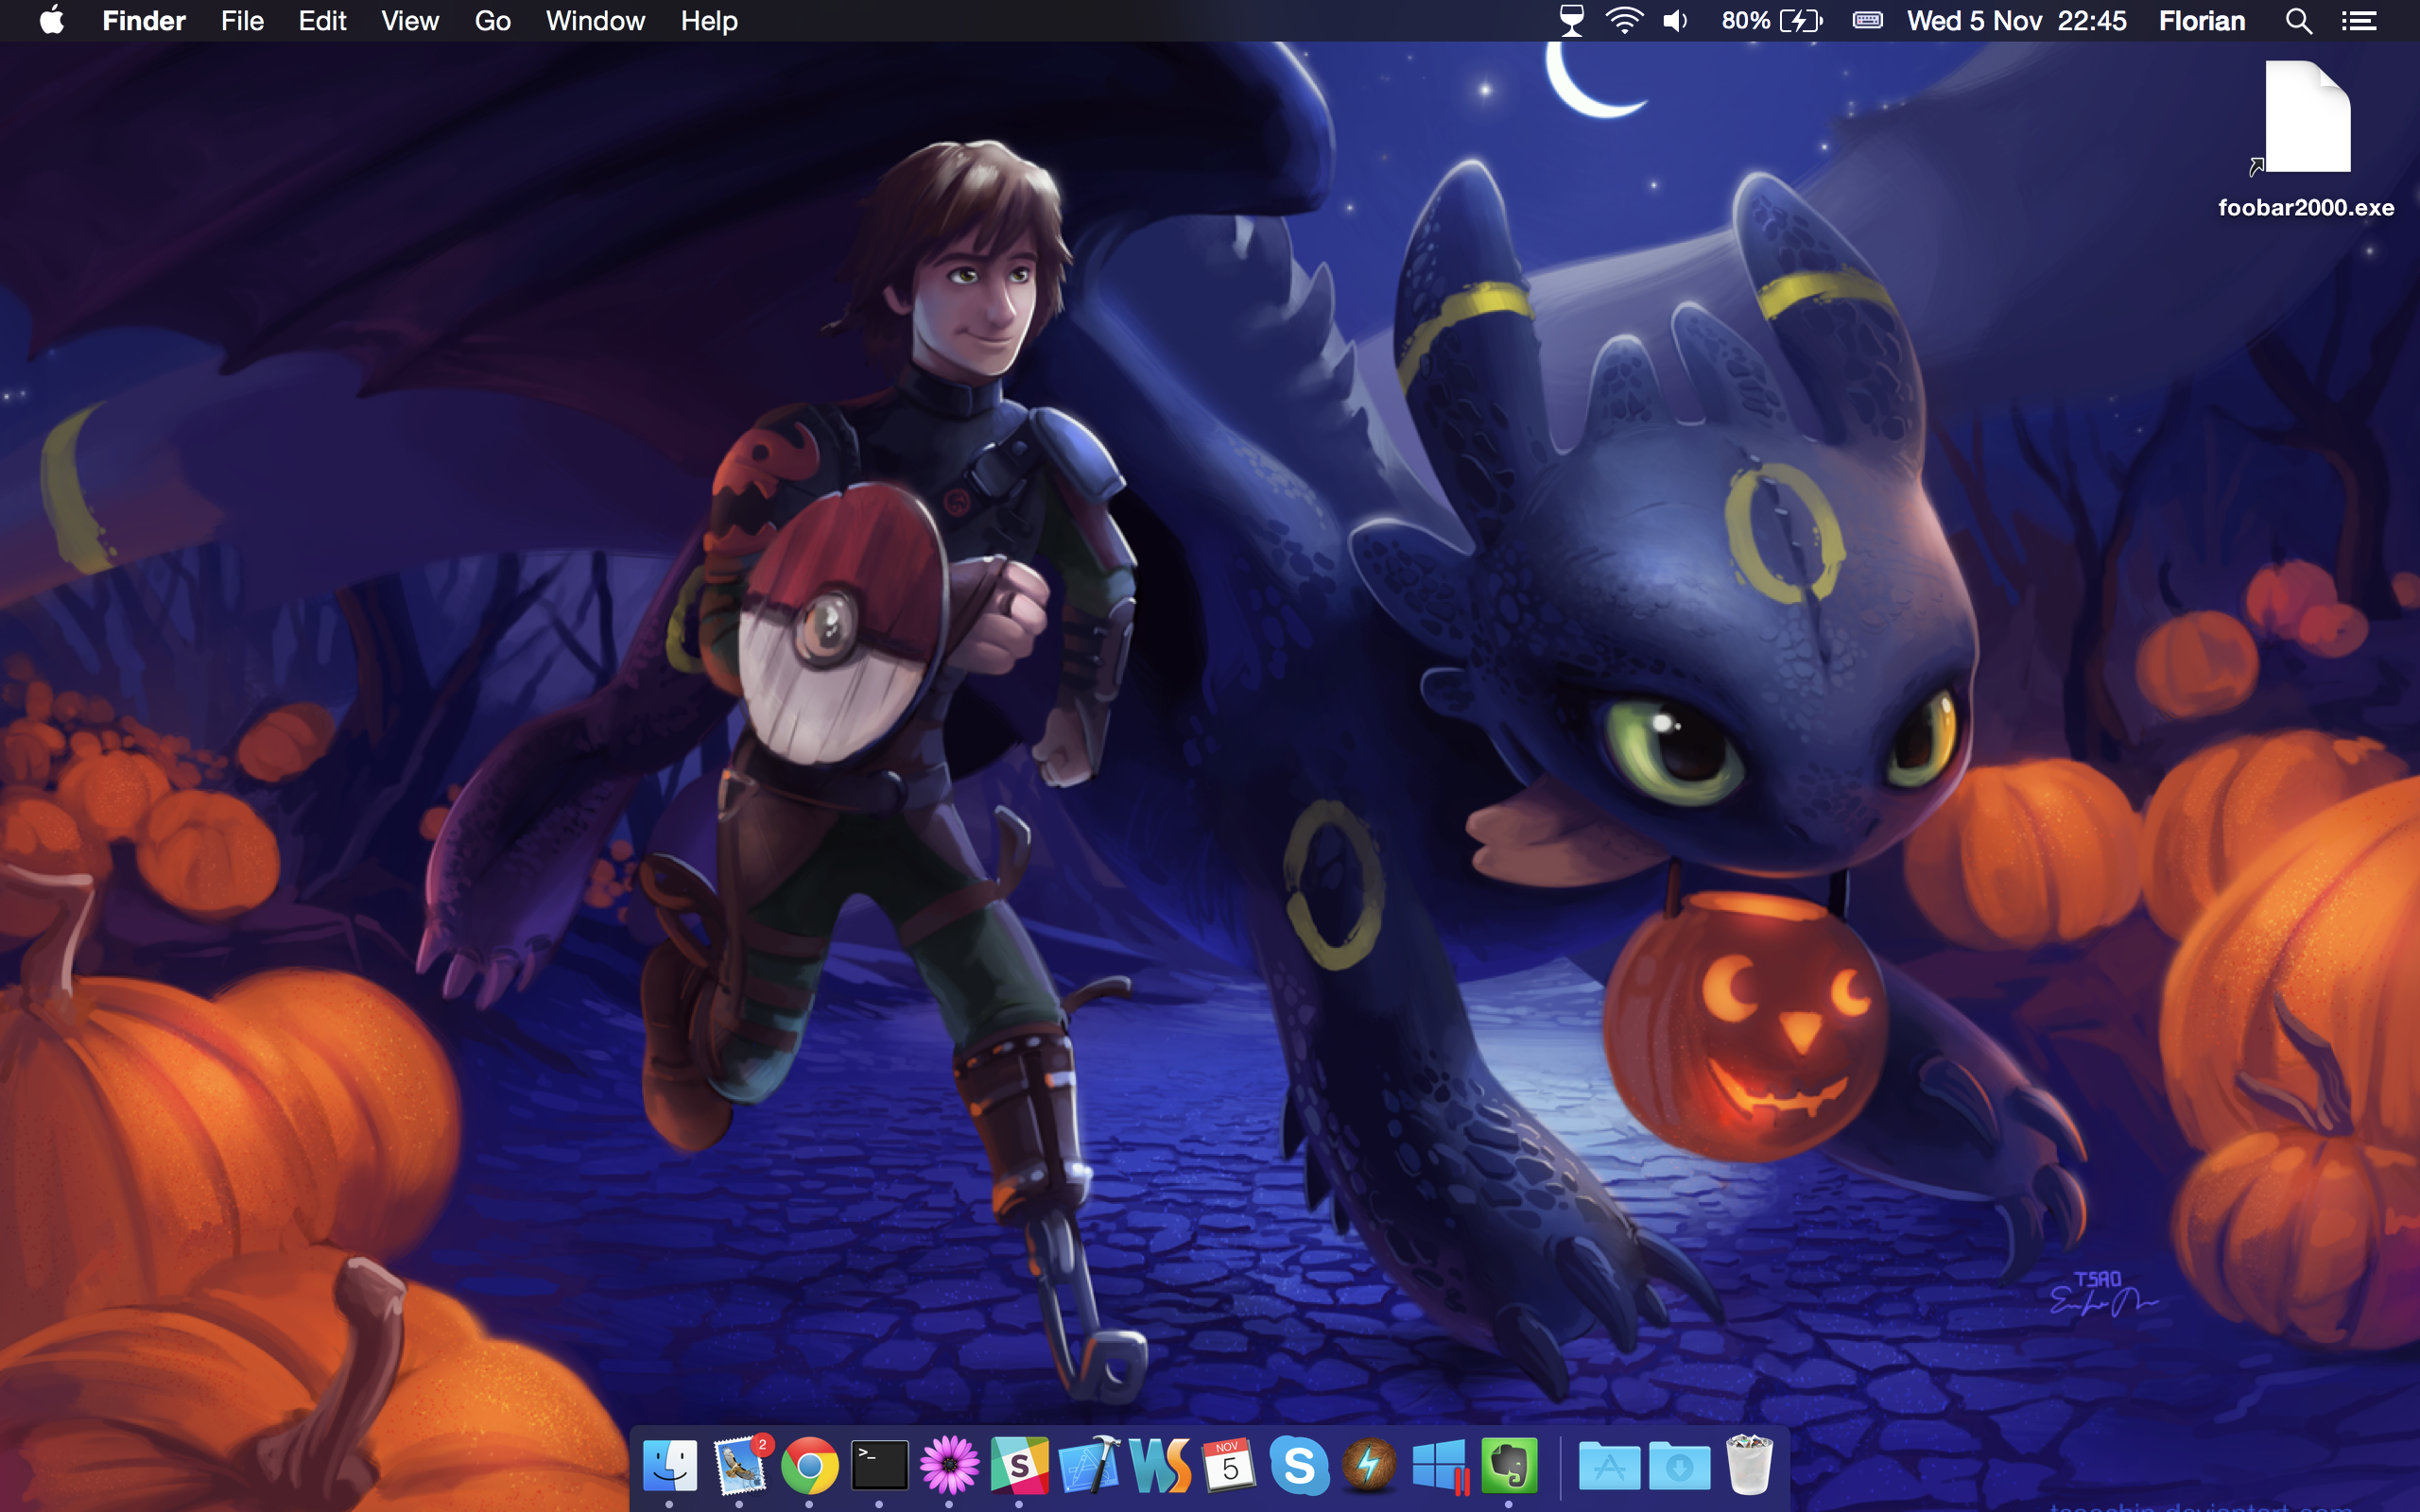The height and width of the screenshot is (1512, 2420).
Task: Open Skype from the Dock
Action: coord(1299,1466)
